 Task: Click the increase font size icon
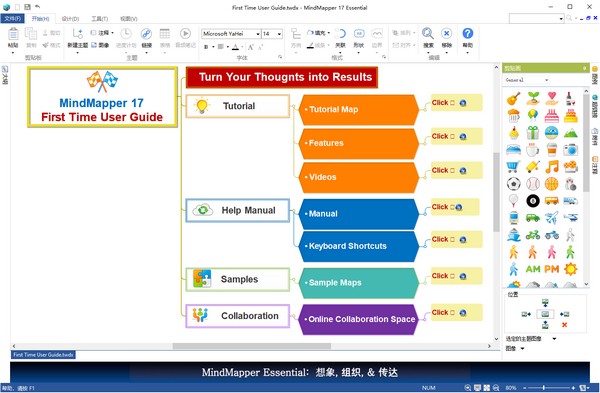(x=251, y=47)
